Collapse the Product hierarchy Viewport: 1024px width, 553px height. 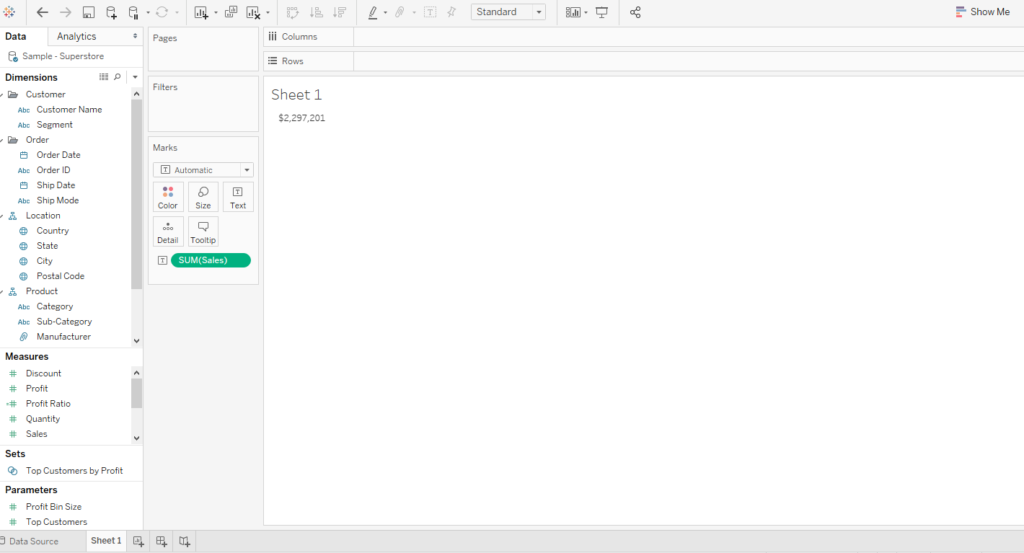3,292
